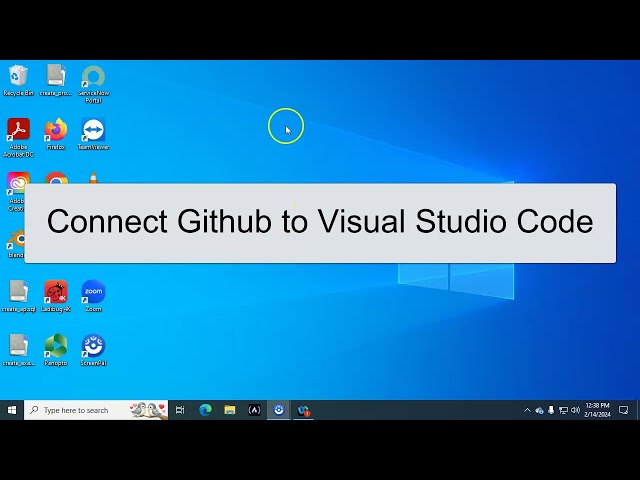Expand the hidden tray icons chevron
640x480 pixels.
coord(527,410)
